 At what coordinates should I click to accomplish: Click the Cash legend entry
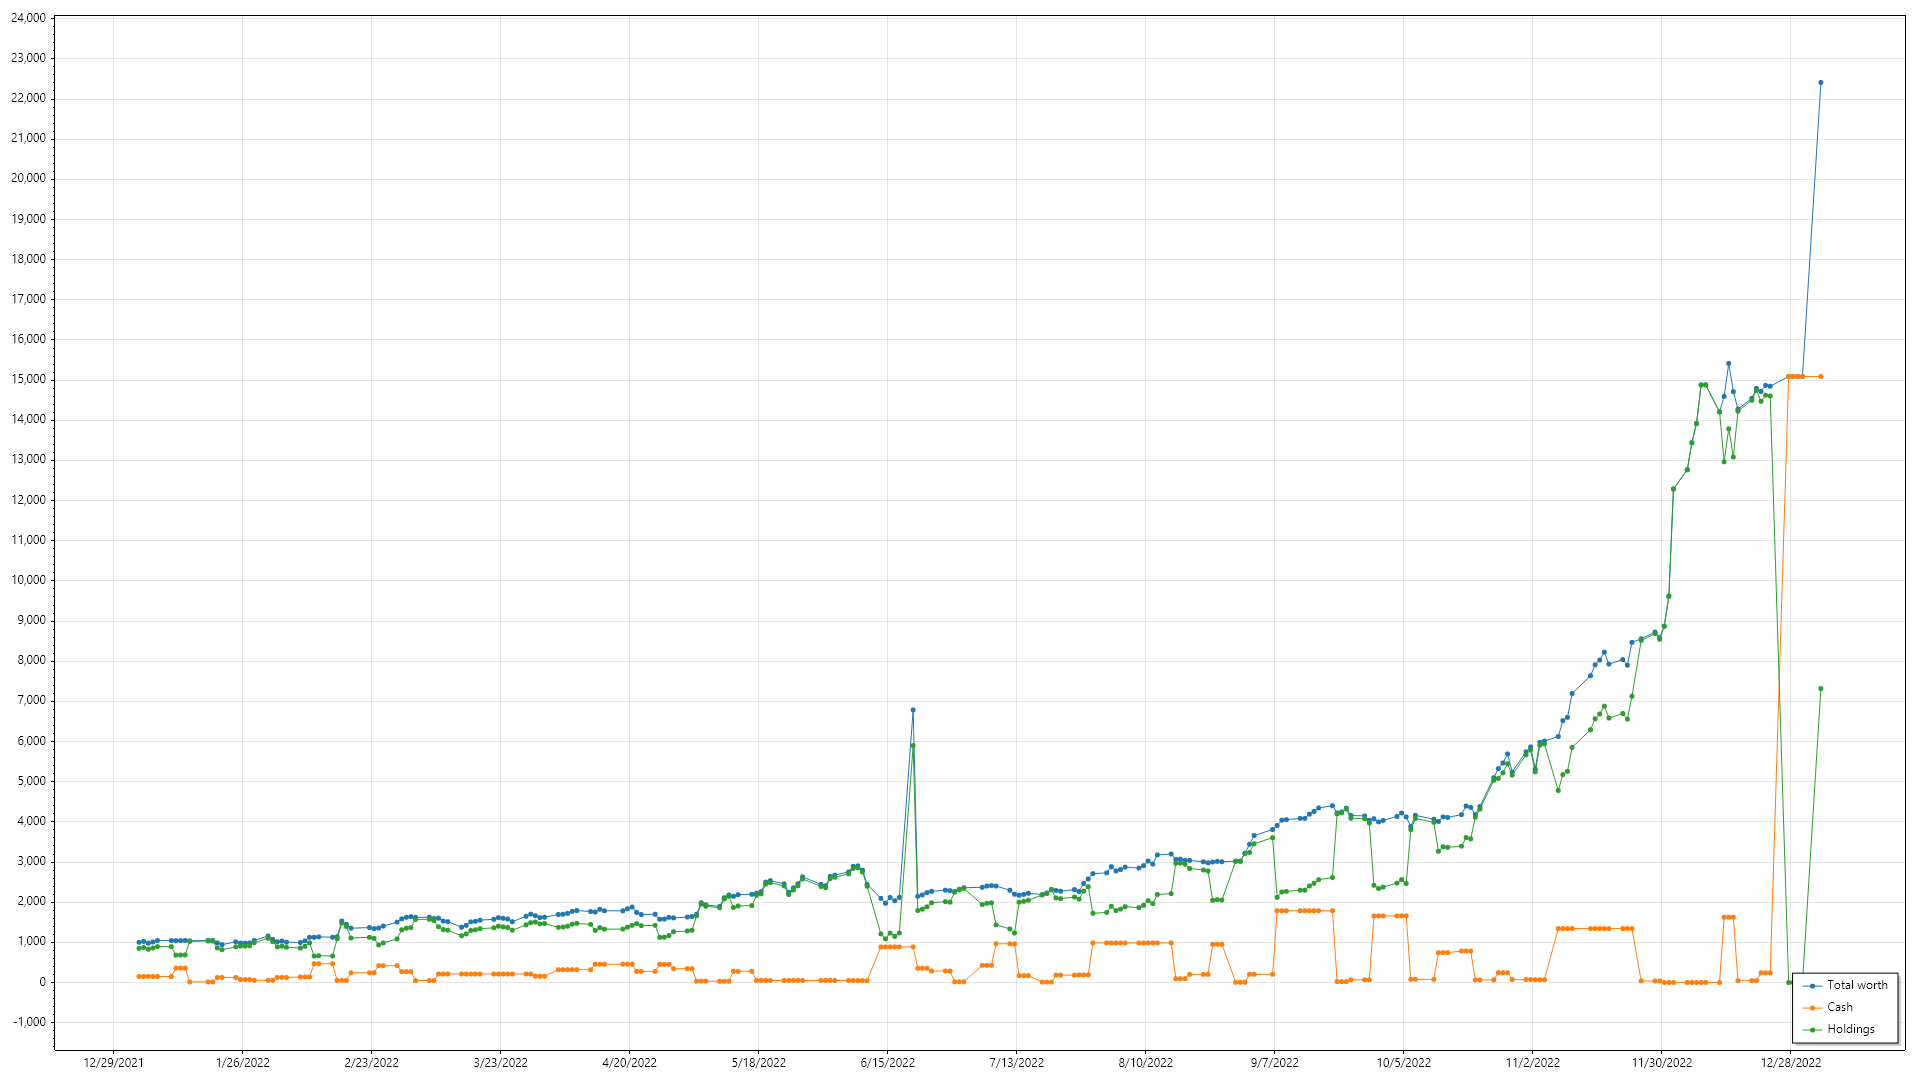(1840, 1007)
